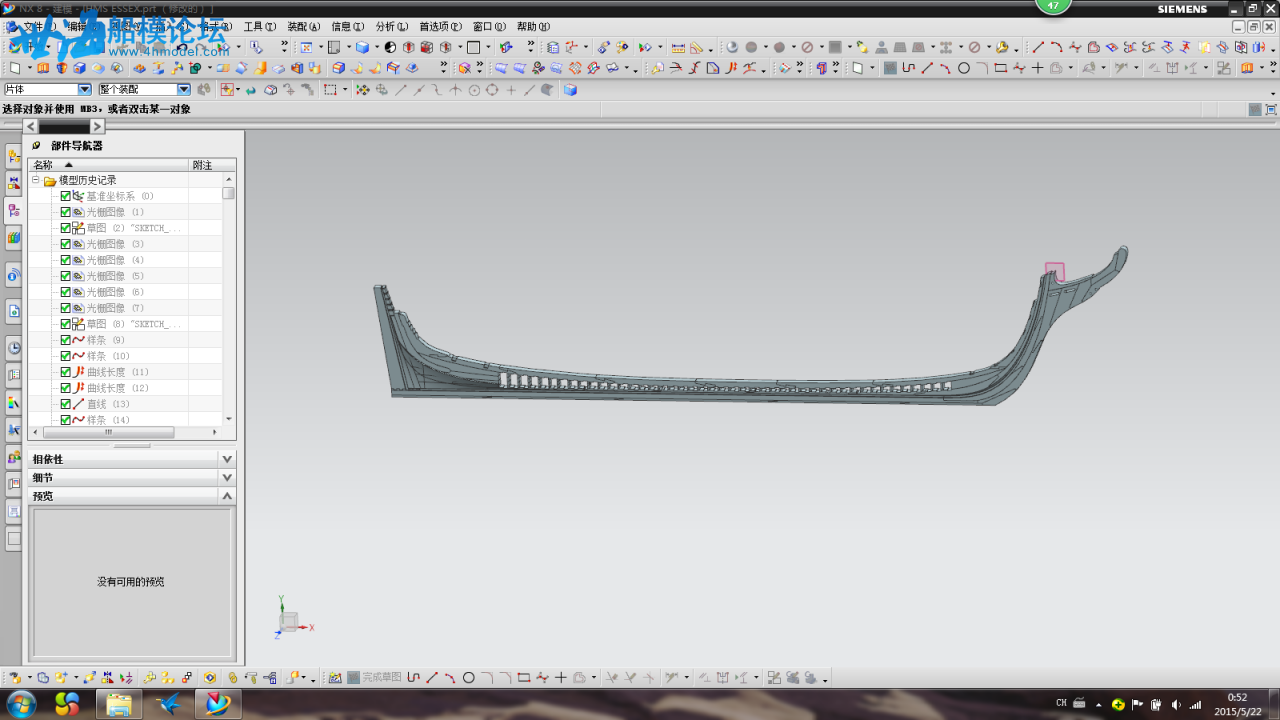Viewport: 1280px width, 720px height.
Task: Toggle the 草图 (2) SKETCH checkbox
Action: click(x=66, y=228)
